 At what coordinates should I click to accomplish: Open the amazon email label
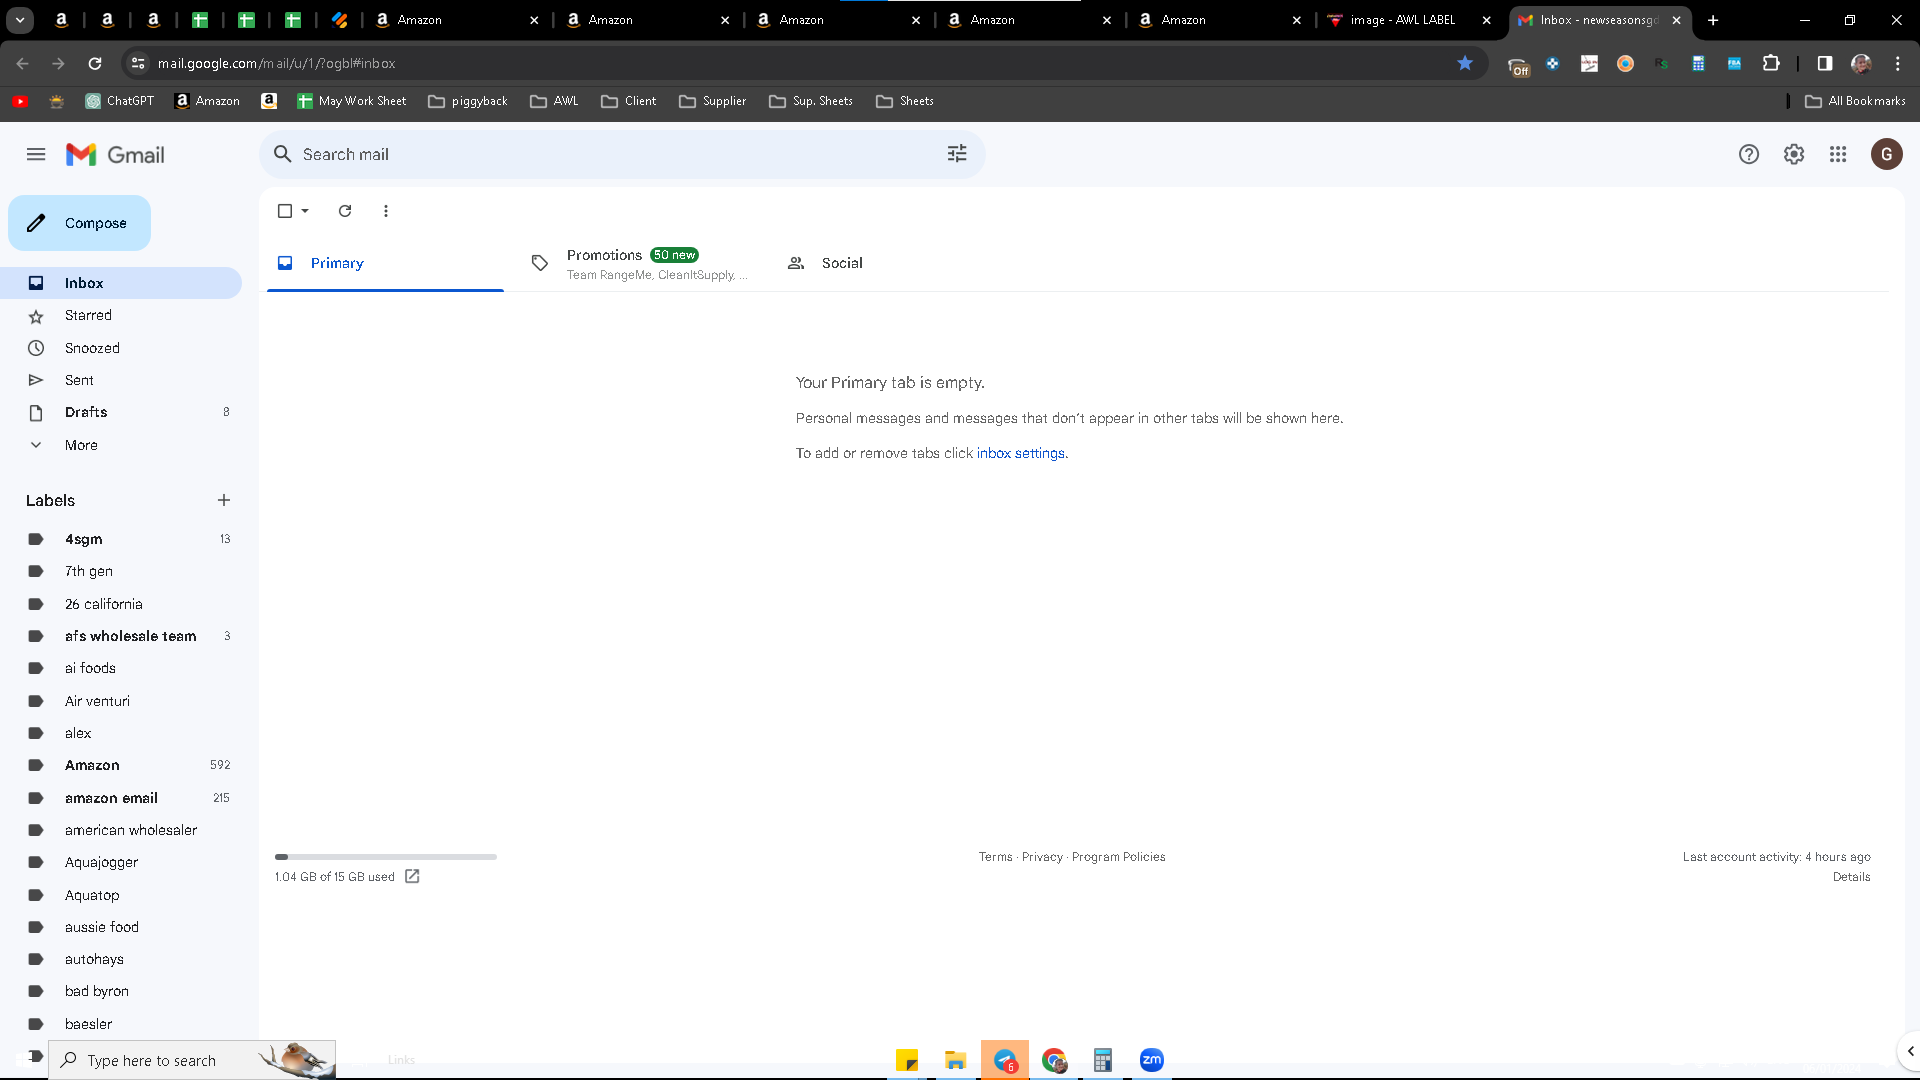click(121, 798)
